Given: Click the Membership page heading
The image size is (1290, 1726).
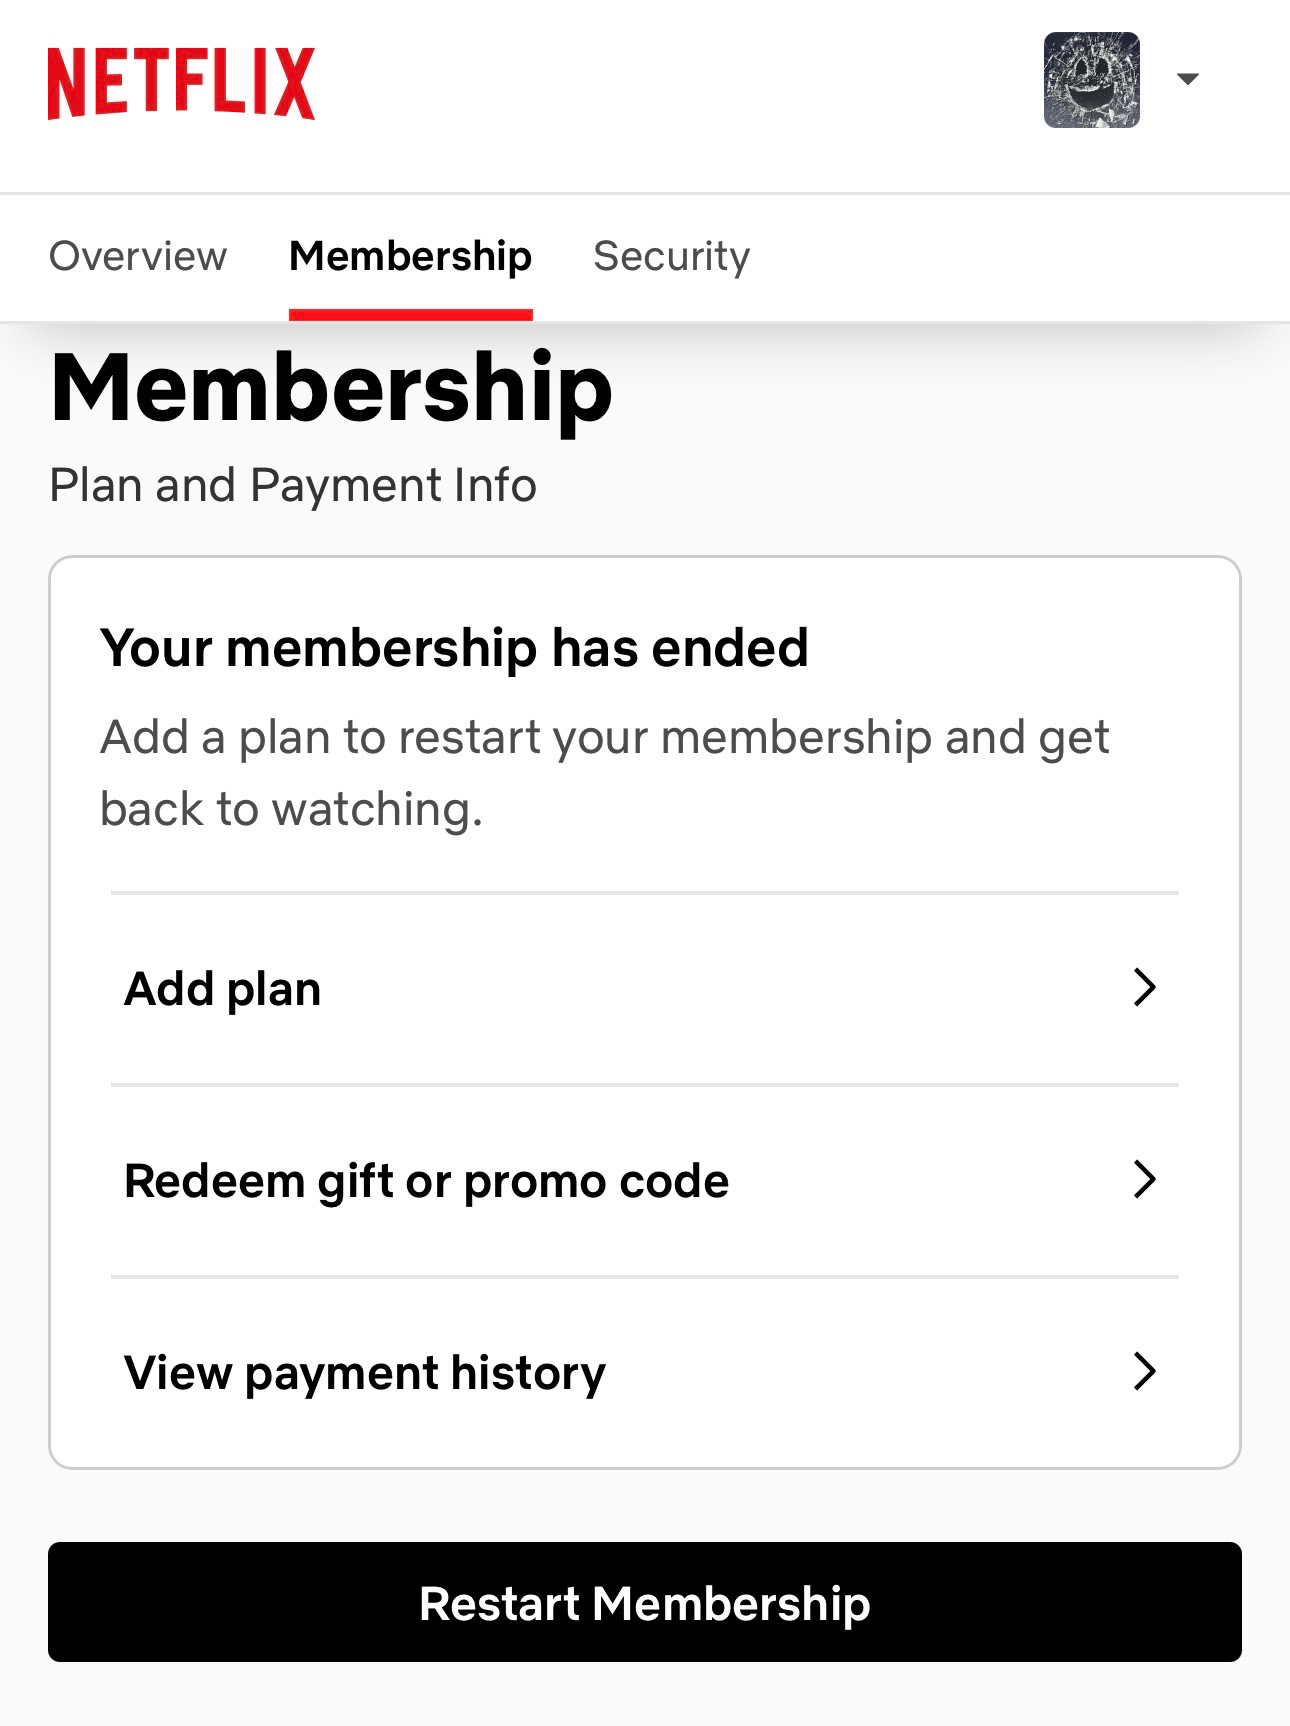Looking at the screenshot, I should click(x=331, y=388).
